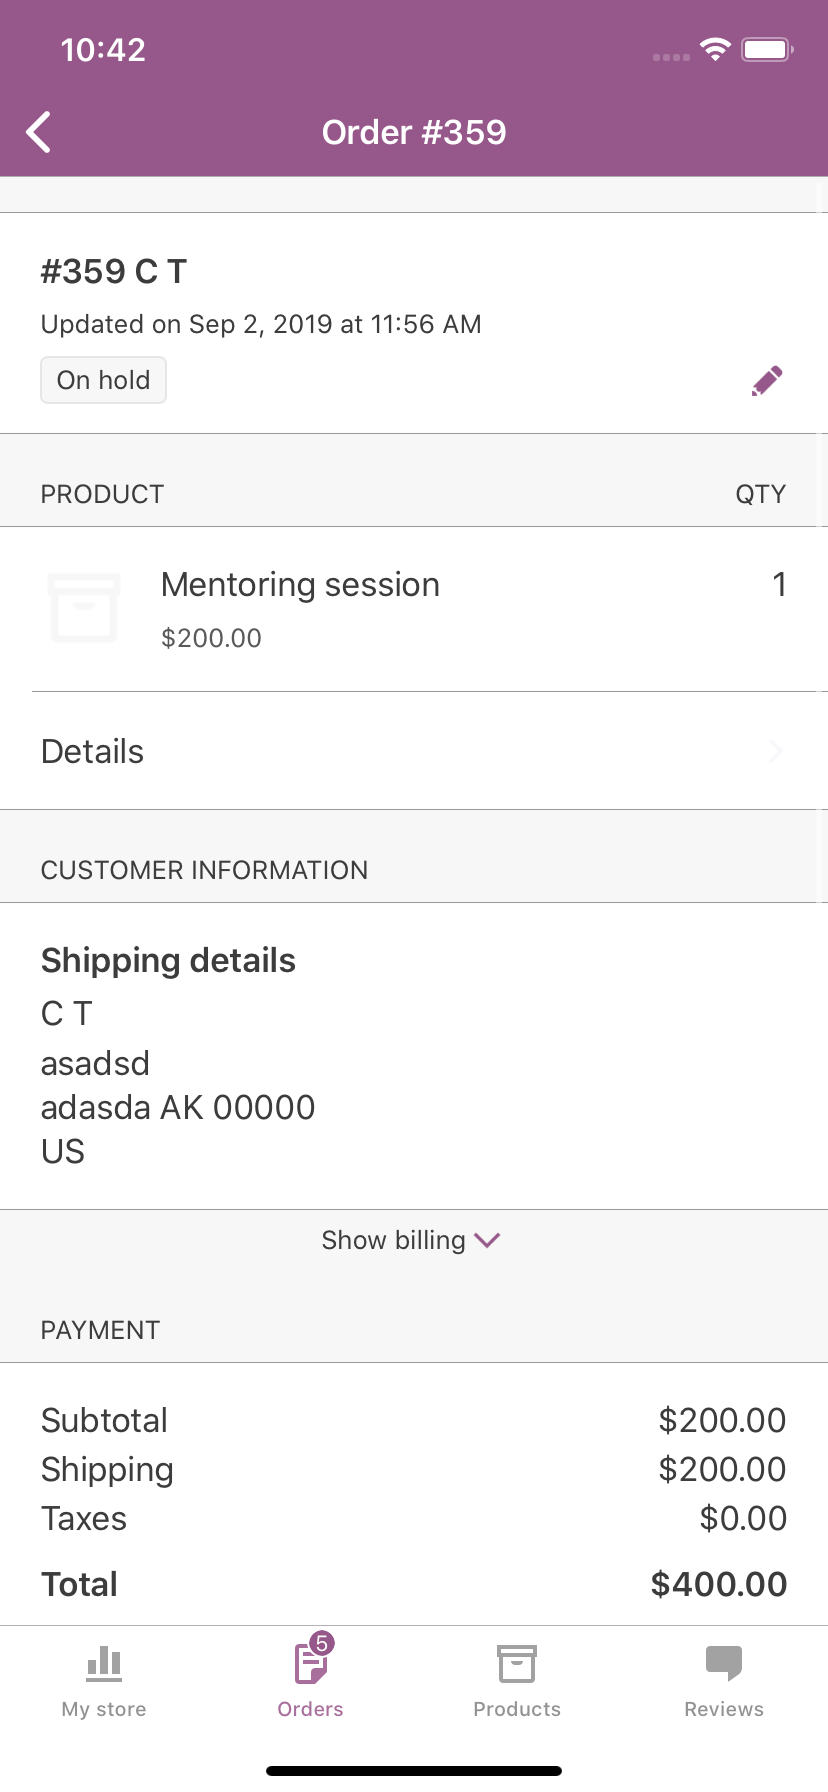Switch to the My store tab
828x1792 pixels.
tap(104, 1708)
